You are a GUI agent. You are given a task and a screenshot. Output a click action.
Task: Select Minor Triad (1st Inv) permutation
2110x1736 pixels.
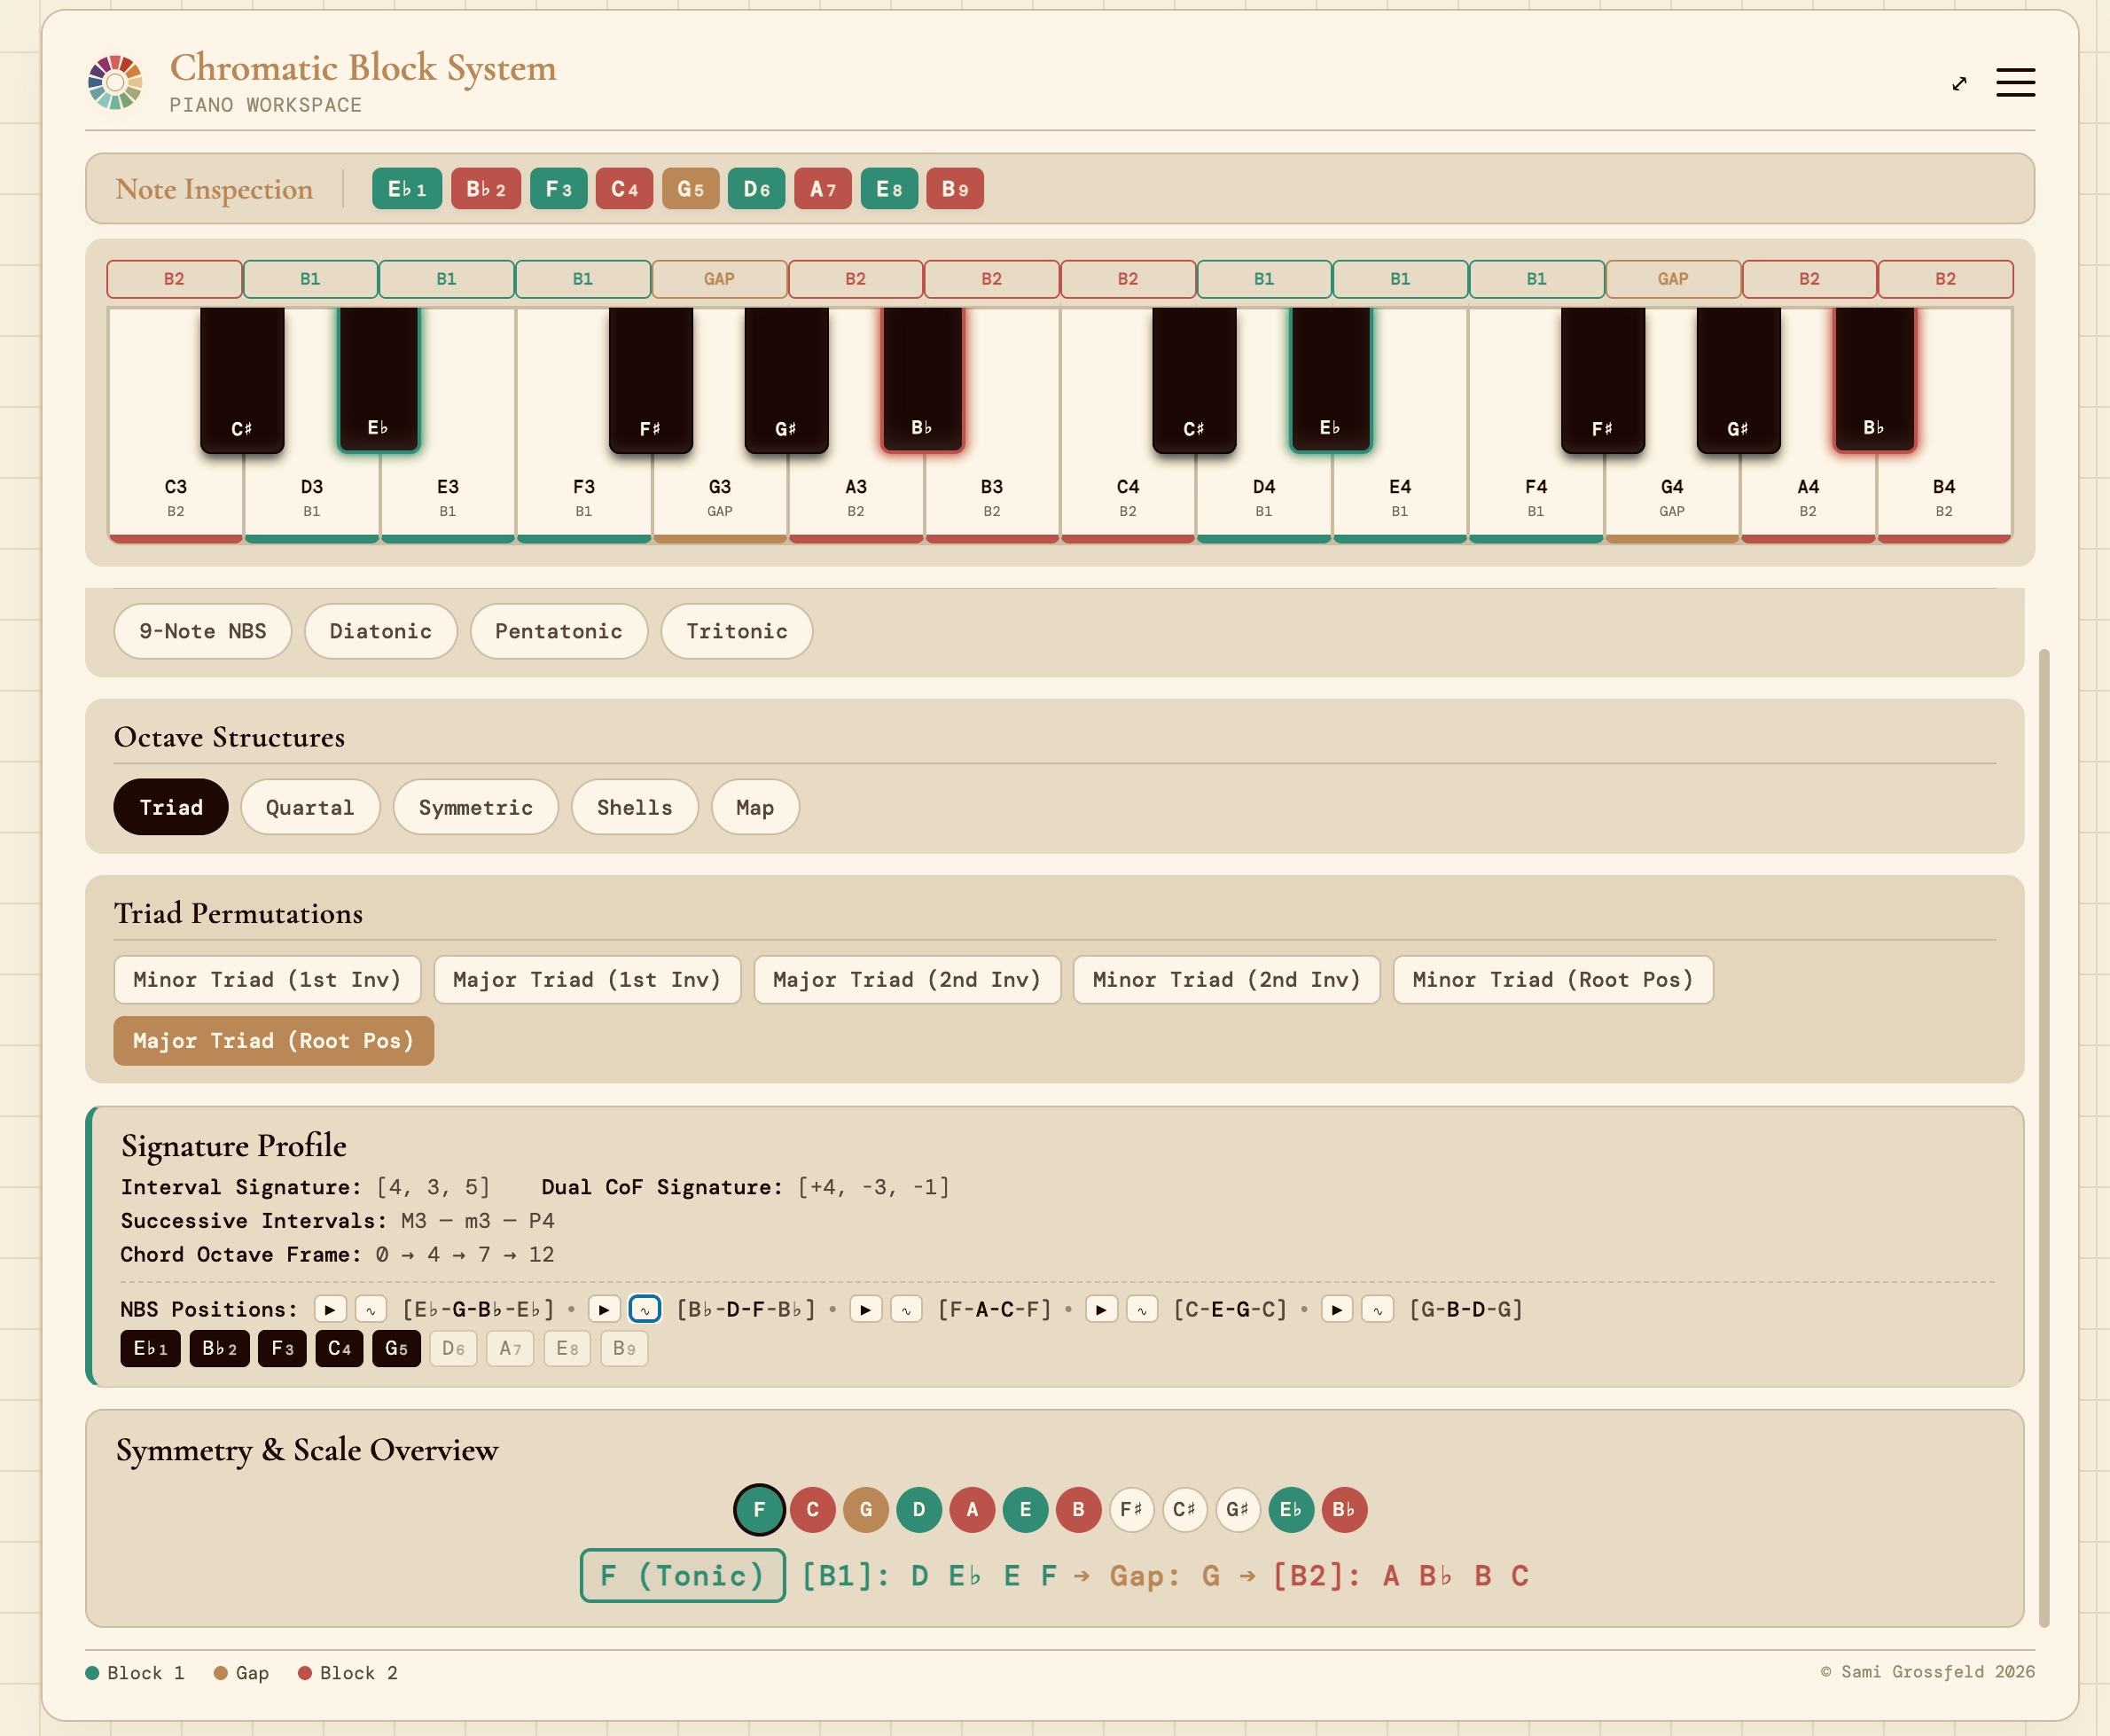pos(267,980)
